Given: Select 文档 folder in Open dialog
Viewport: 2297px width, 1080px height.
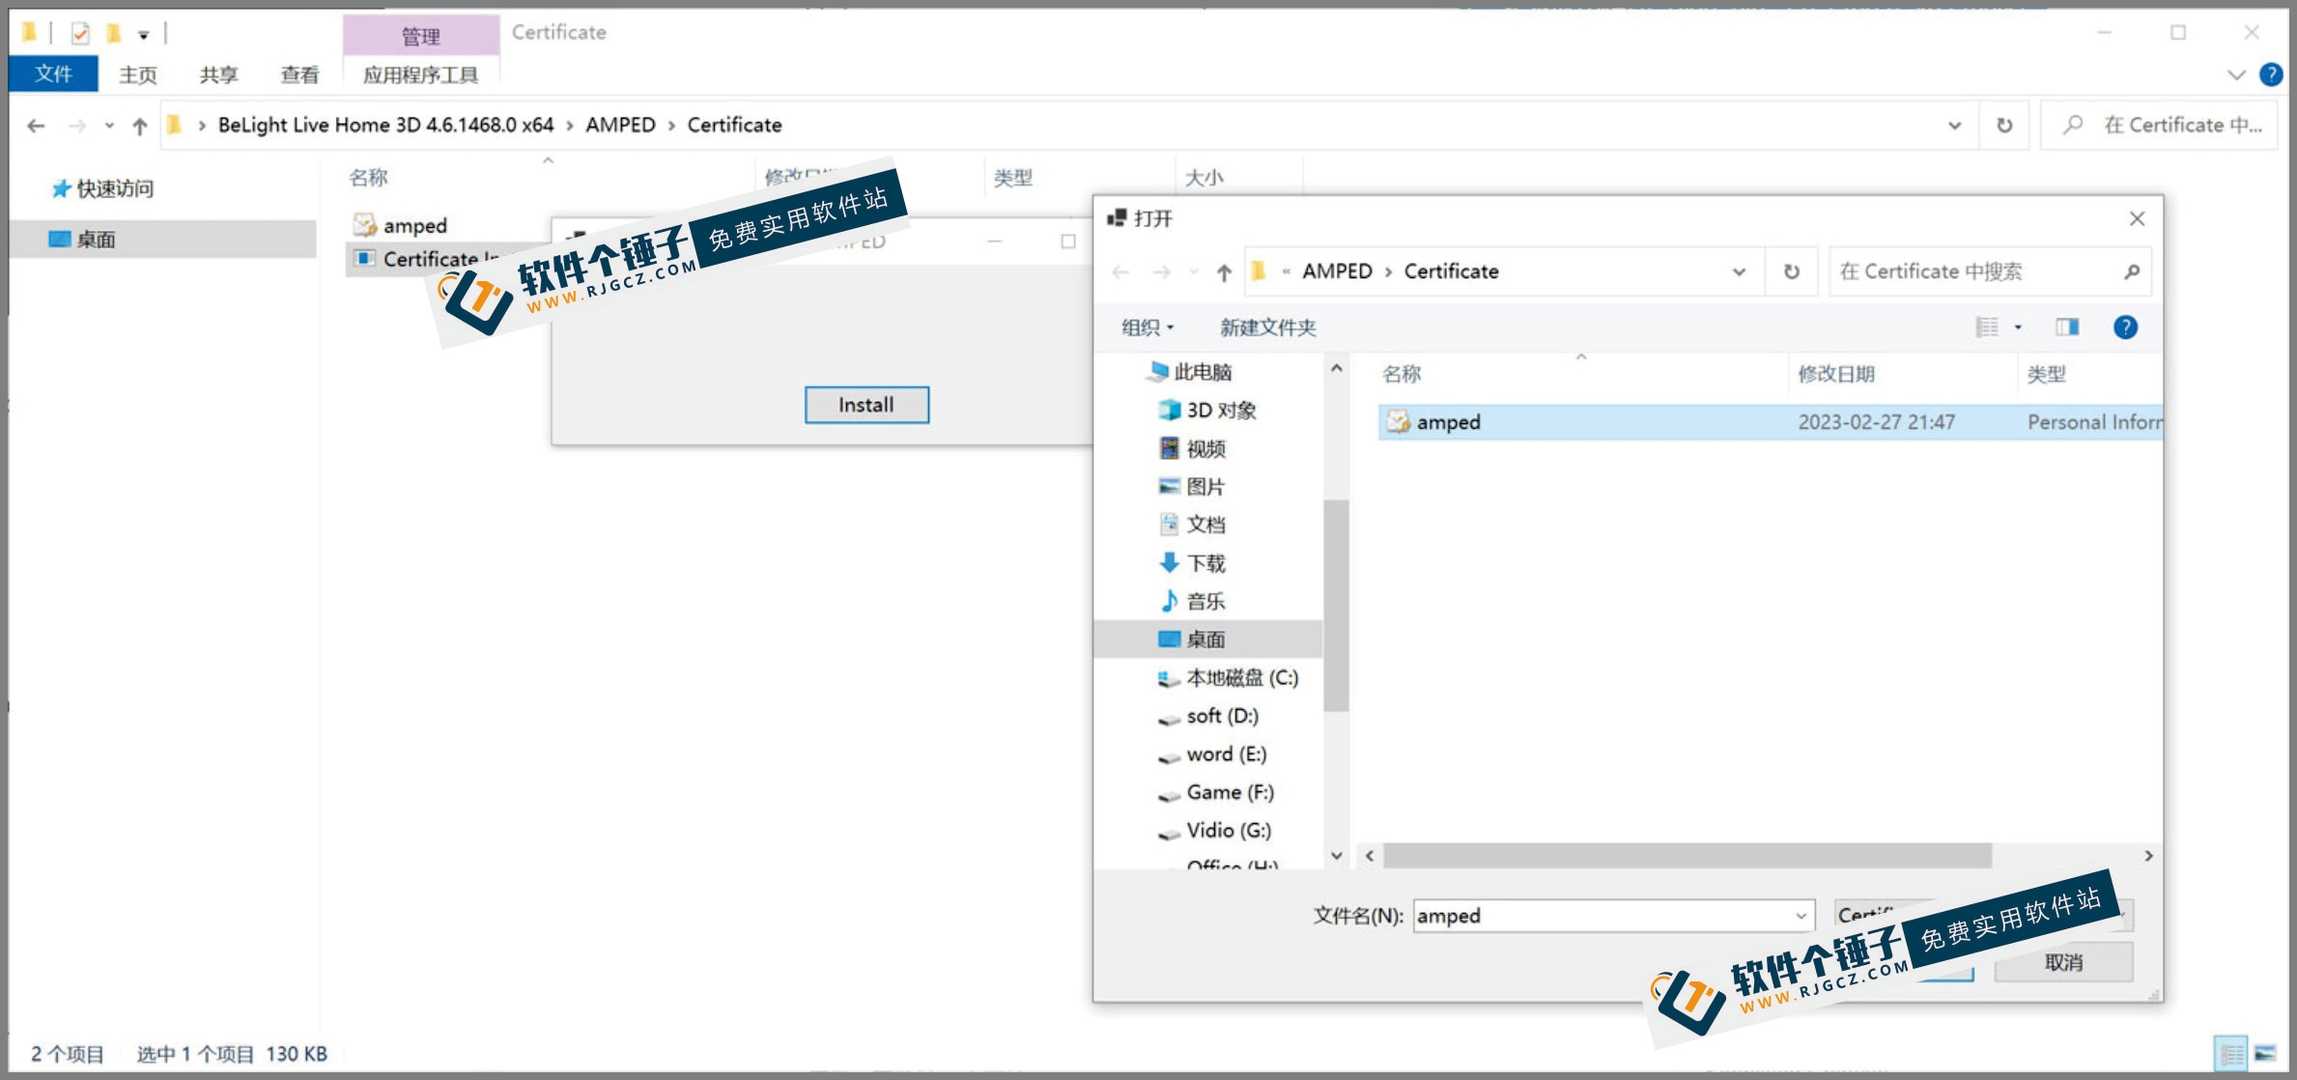Looking at the screenshot, I should click(x=1192, y=525).
